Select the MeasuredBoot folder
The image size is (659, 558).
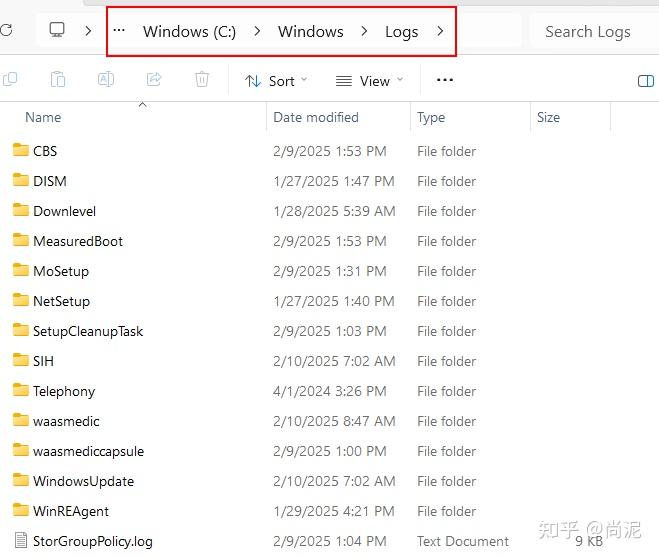(67, 241)
